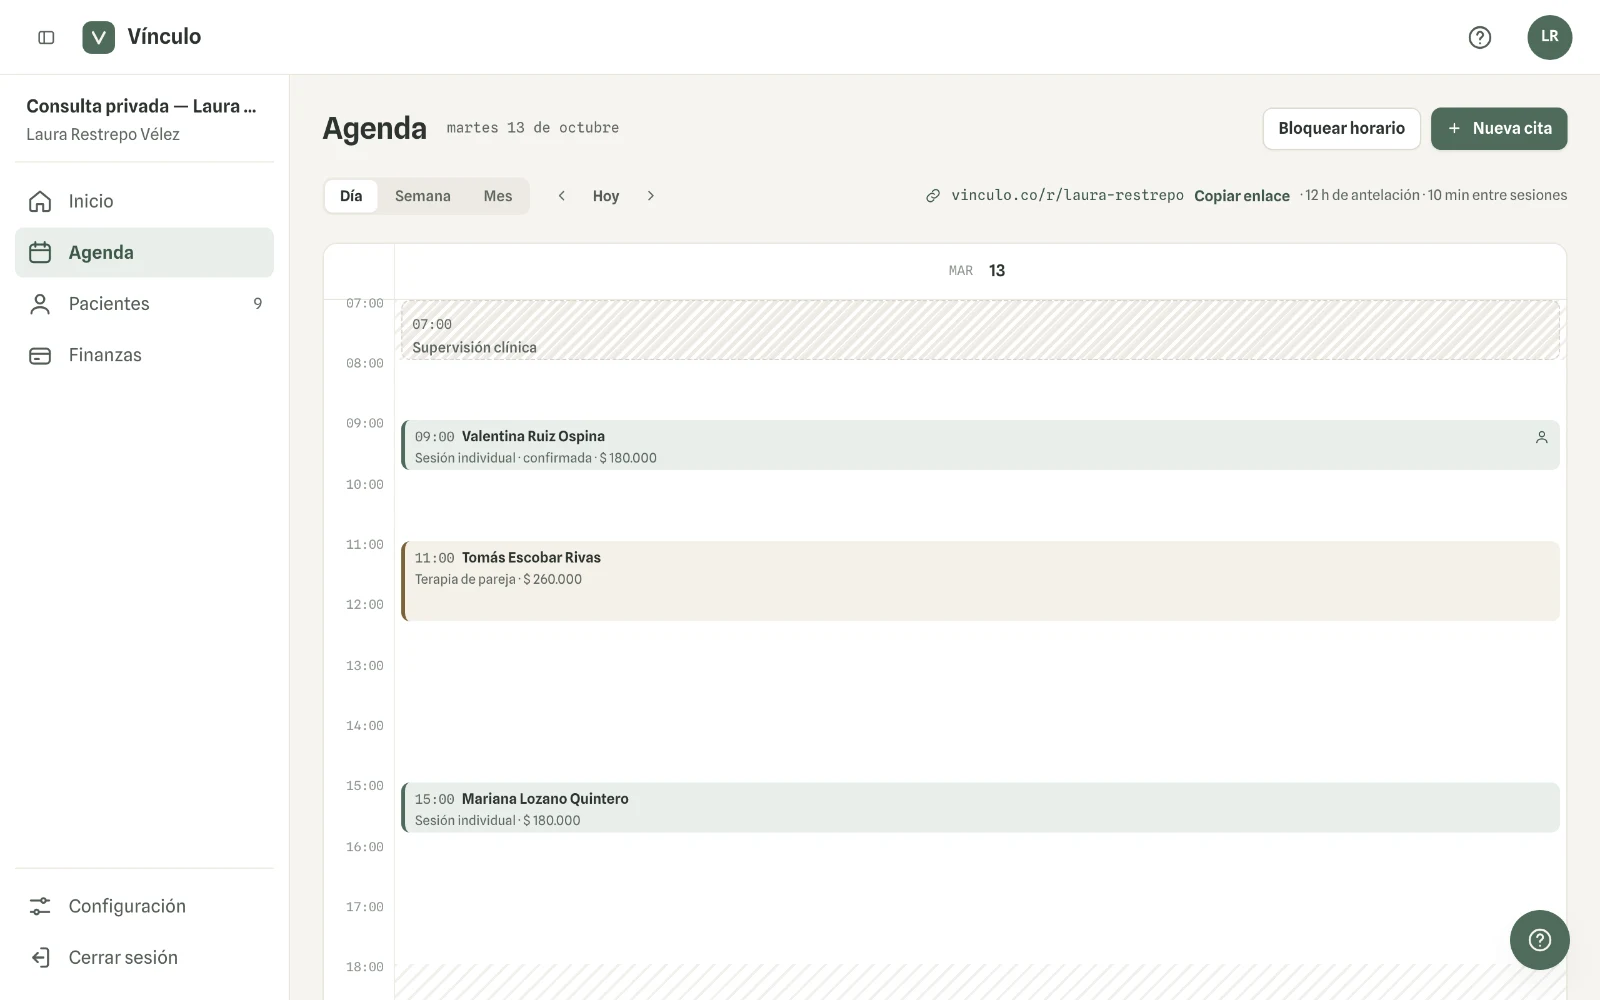Click Copiar enlace link
The width and height of the screenshot is (1600, 1000).
1242,196
